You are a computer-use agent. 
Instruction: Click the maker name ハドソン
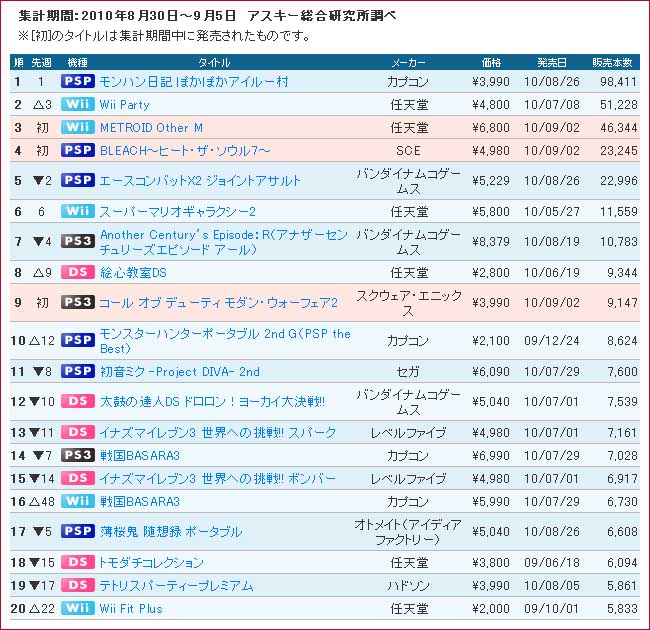[408, 586]
